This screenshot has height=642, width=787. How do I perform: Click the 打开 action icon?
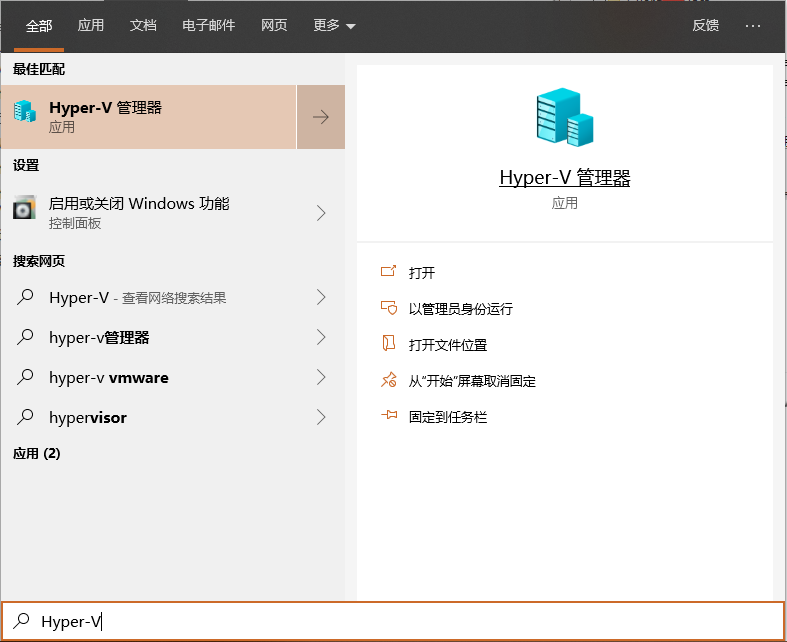click(x=388, y=272)
